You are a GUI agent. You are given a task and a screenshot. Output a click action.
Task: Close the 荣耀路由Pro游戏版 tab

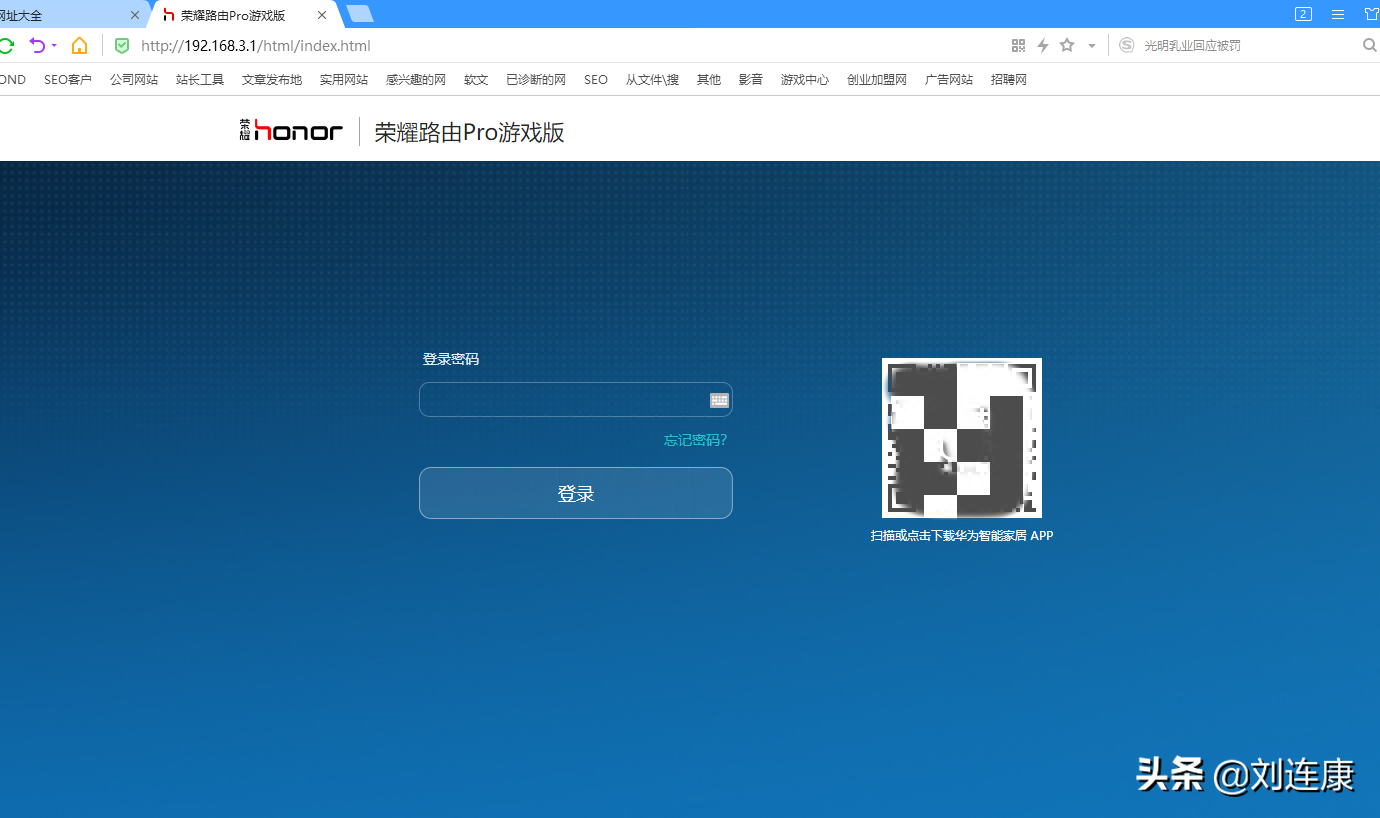(322, 15)
